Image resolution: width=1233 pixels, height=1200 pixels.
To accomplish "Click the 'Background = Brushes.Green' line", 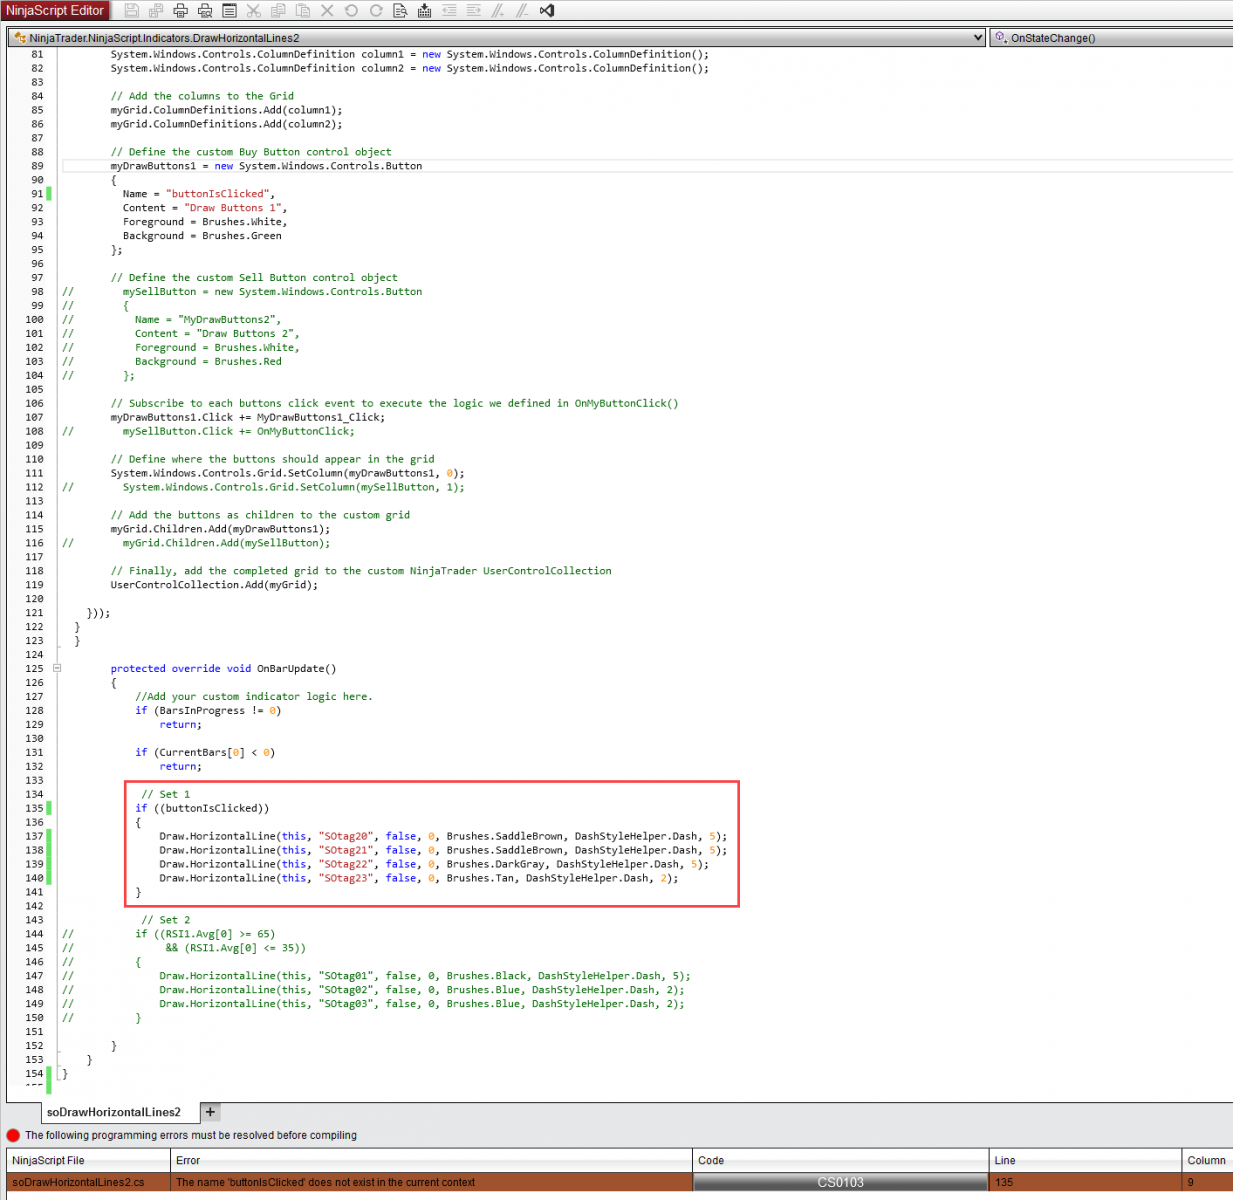I will point(202,236).
